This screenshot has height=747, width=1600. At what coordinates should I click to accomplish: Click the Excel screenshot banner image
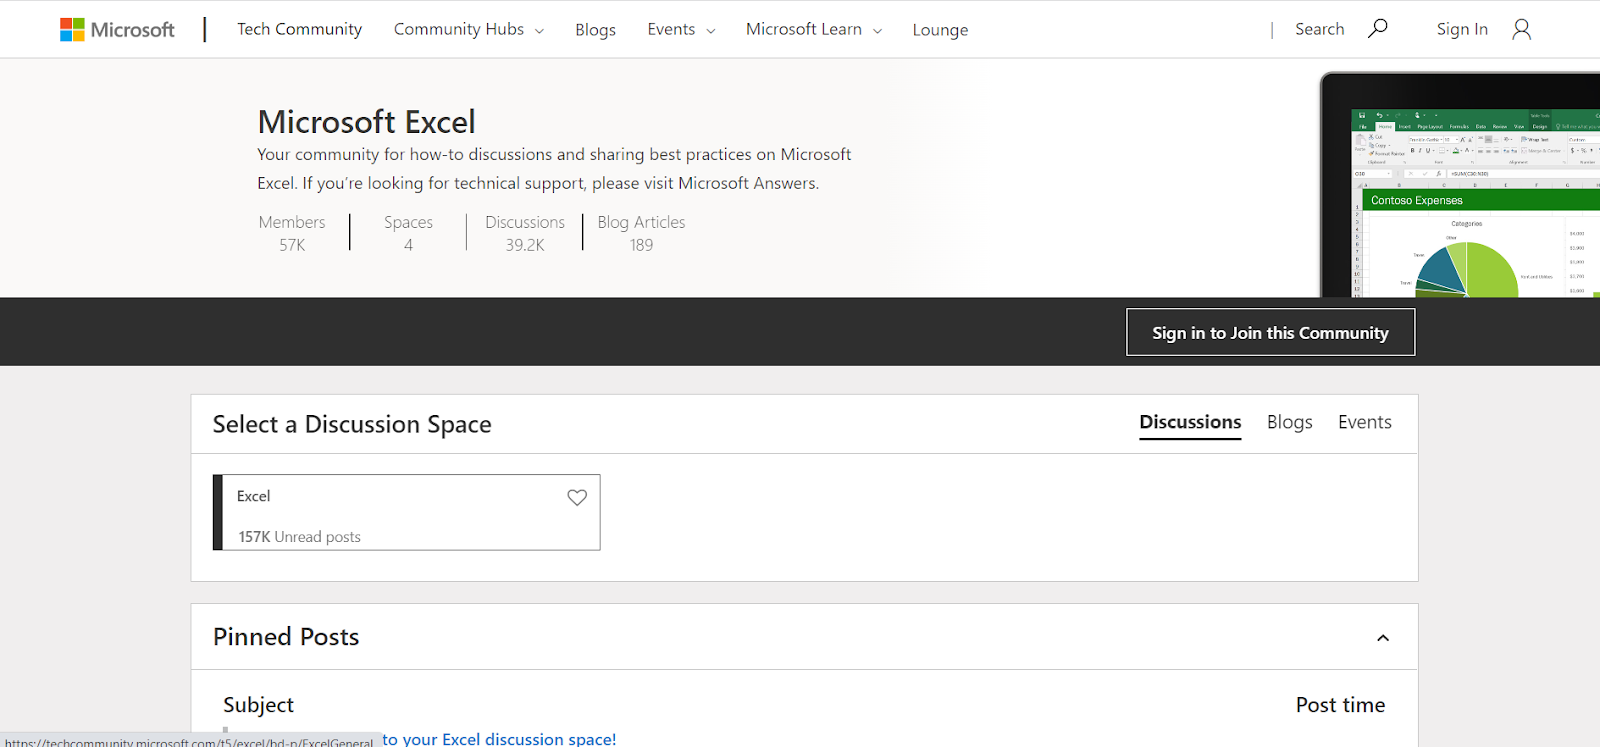1460,185
